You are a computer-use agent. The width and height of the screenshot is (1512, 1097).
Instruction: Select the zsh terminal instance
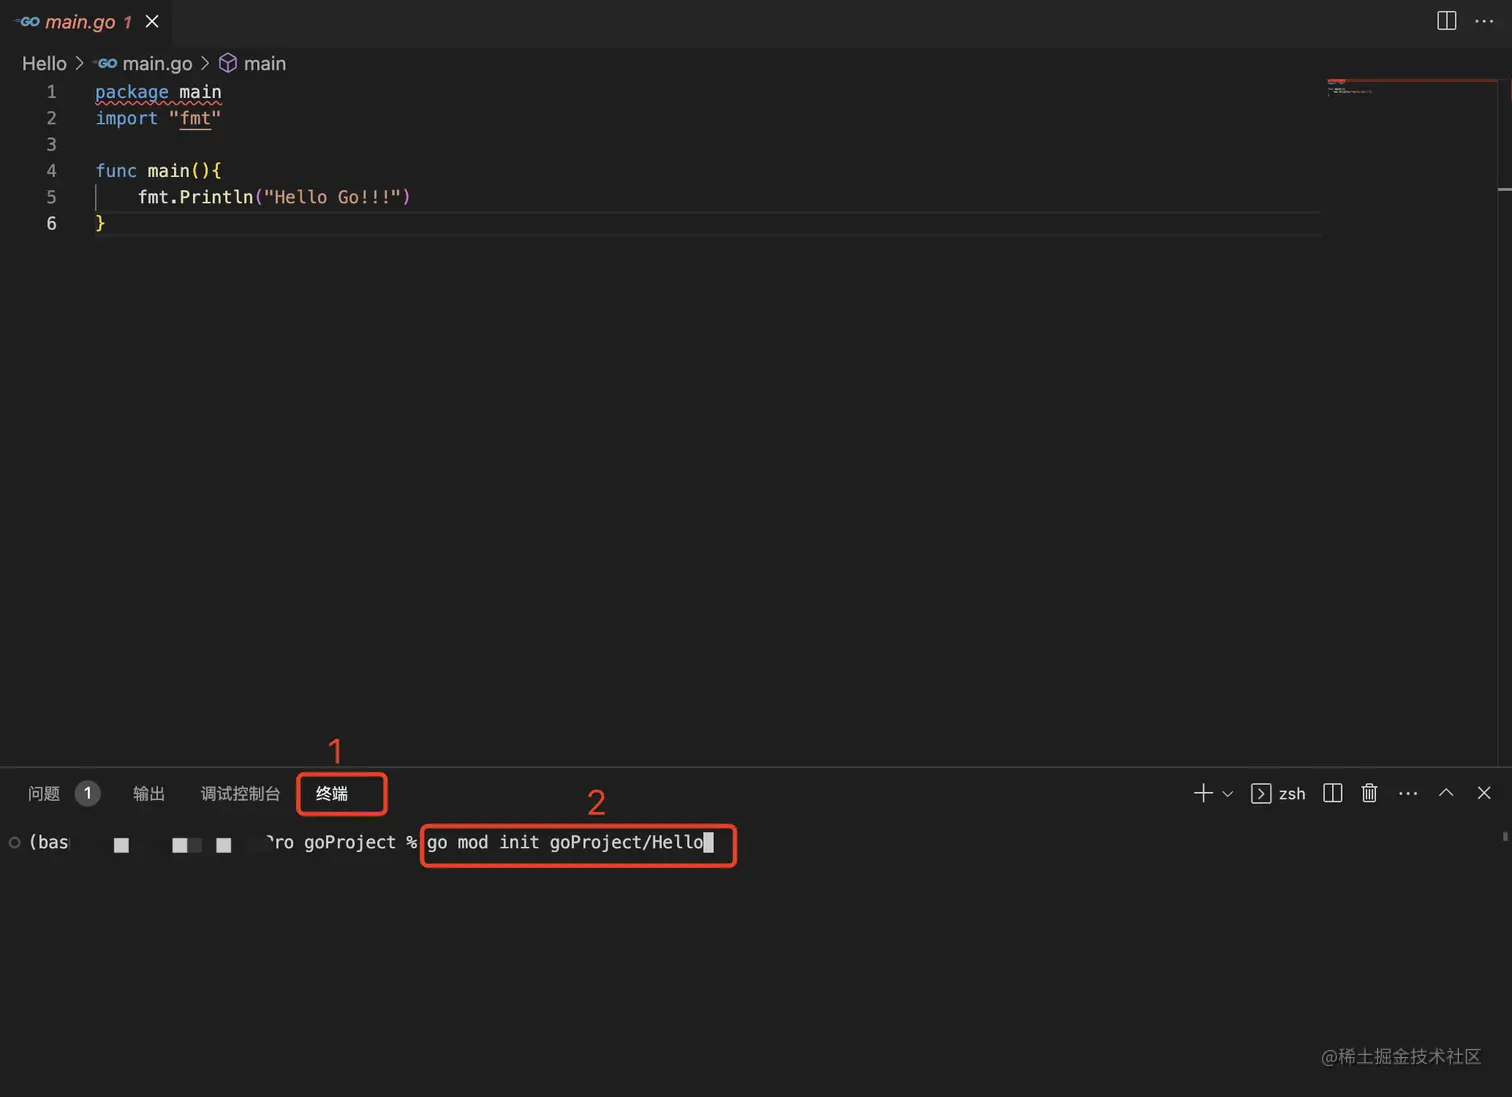pyautogui.click(x=1278, y=793)
